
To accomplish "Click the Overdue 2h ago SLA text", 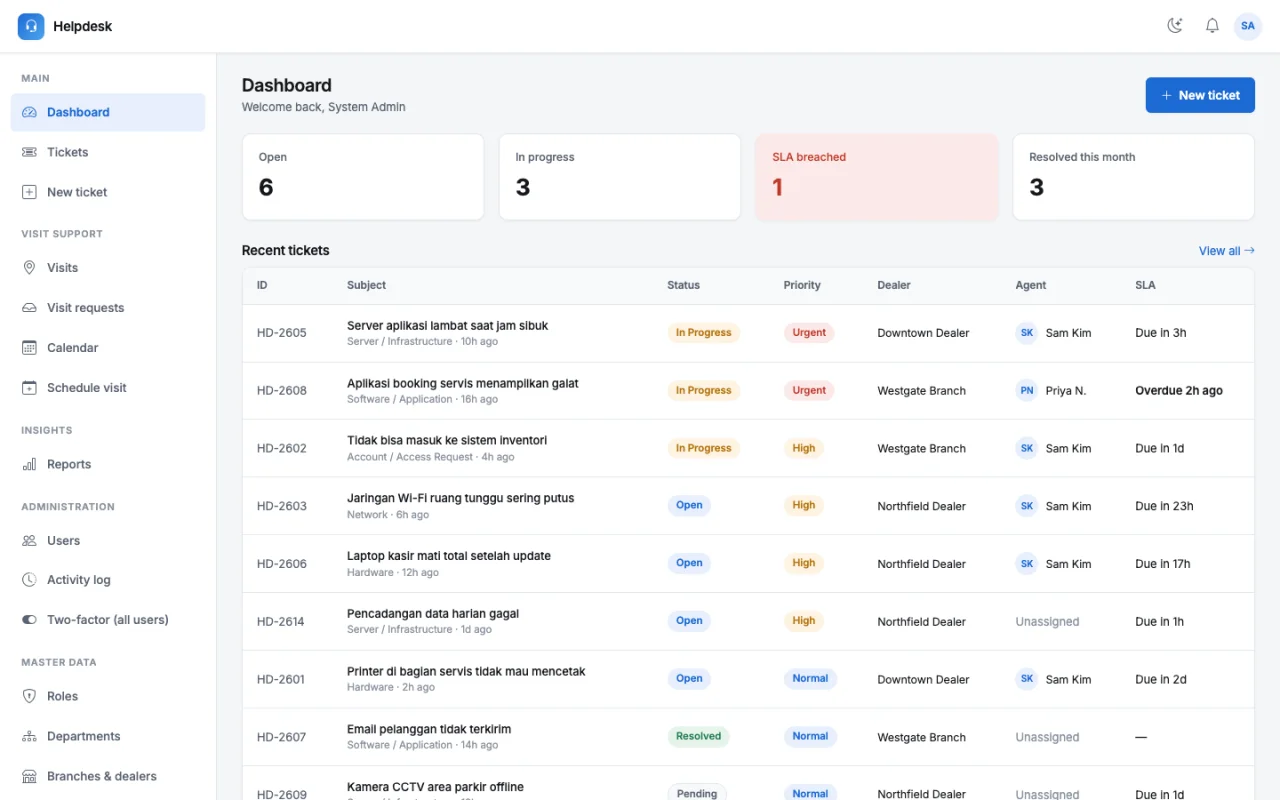I will pos(1179,391).
